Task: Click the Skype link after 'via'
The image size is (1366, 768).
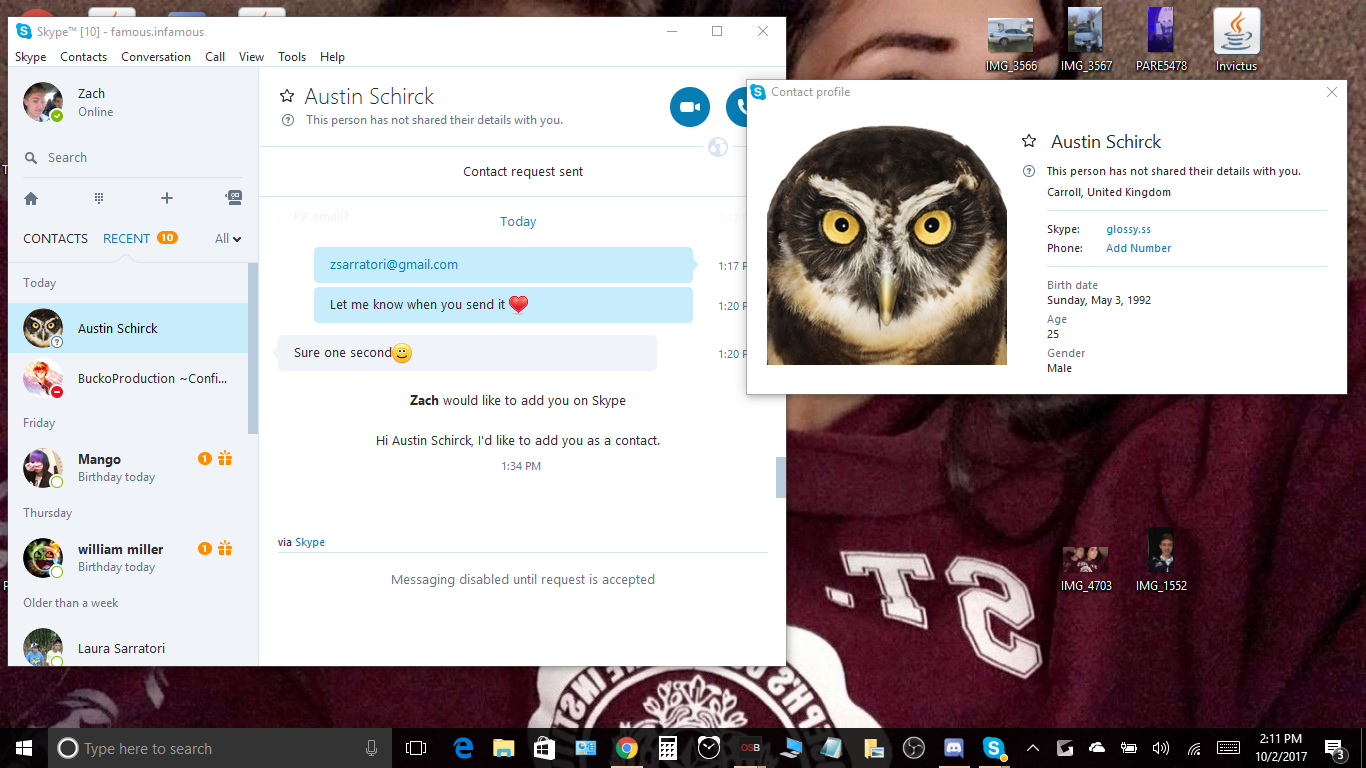Action: point(310,542)
